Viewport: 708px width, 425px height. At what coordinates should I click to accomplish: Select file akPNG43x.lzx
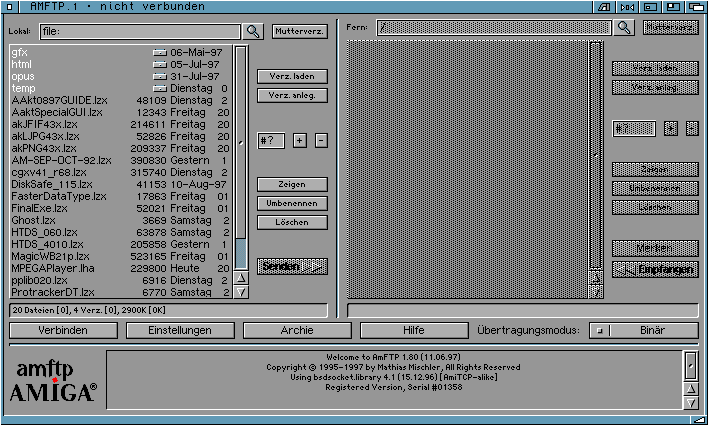121,148
